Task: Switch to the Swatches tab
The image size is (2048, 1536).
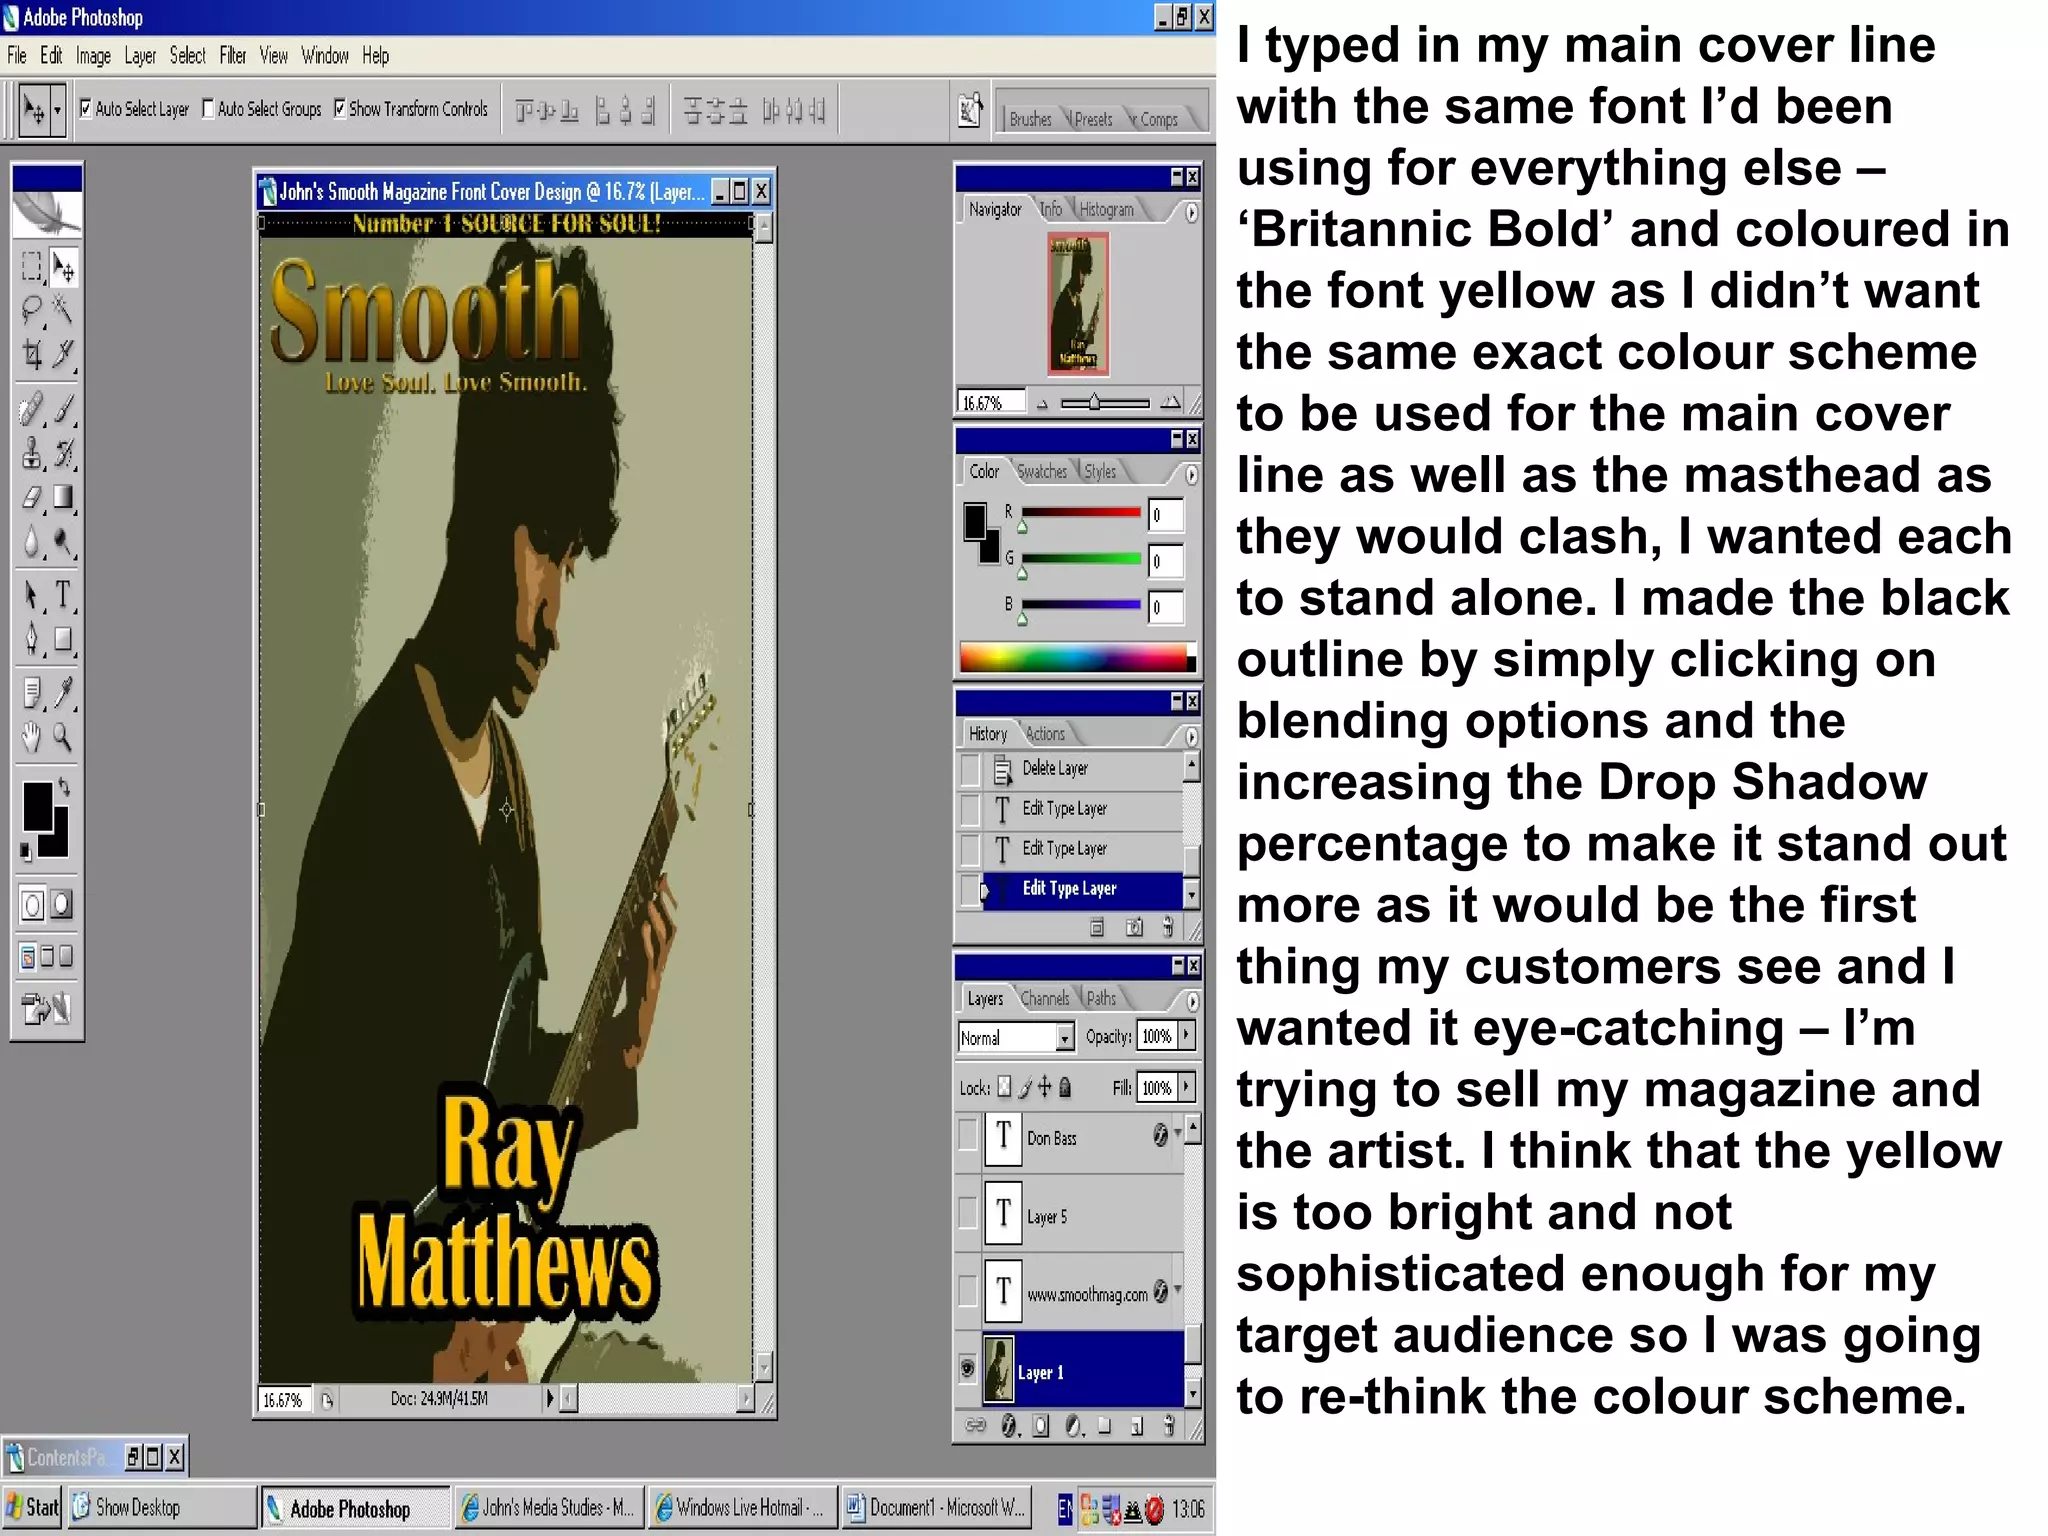Action: pyautogui.click(x=1042, y=471)
